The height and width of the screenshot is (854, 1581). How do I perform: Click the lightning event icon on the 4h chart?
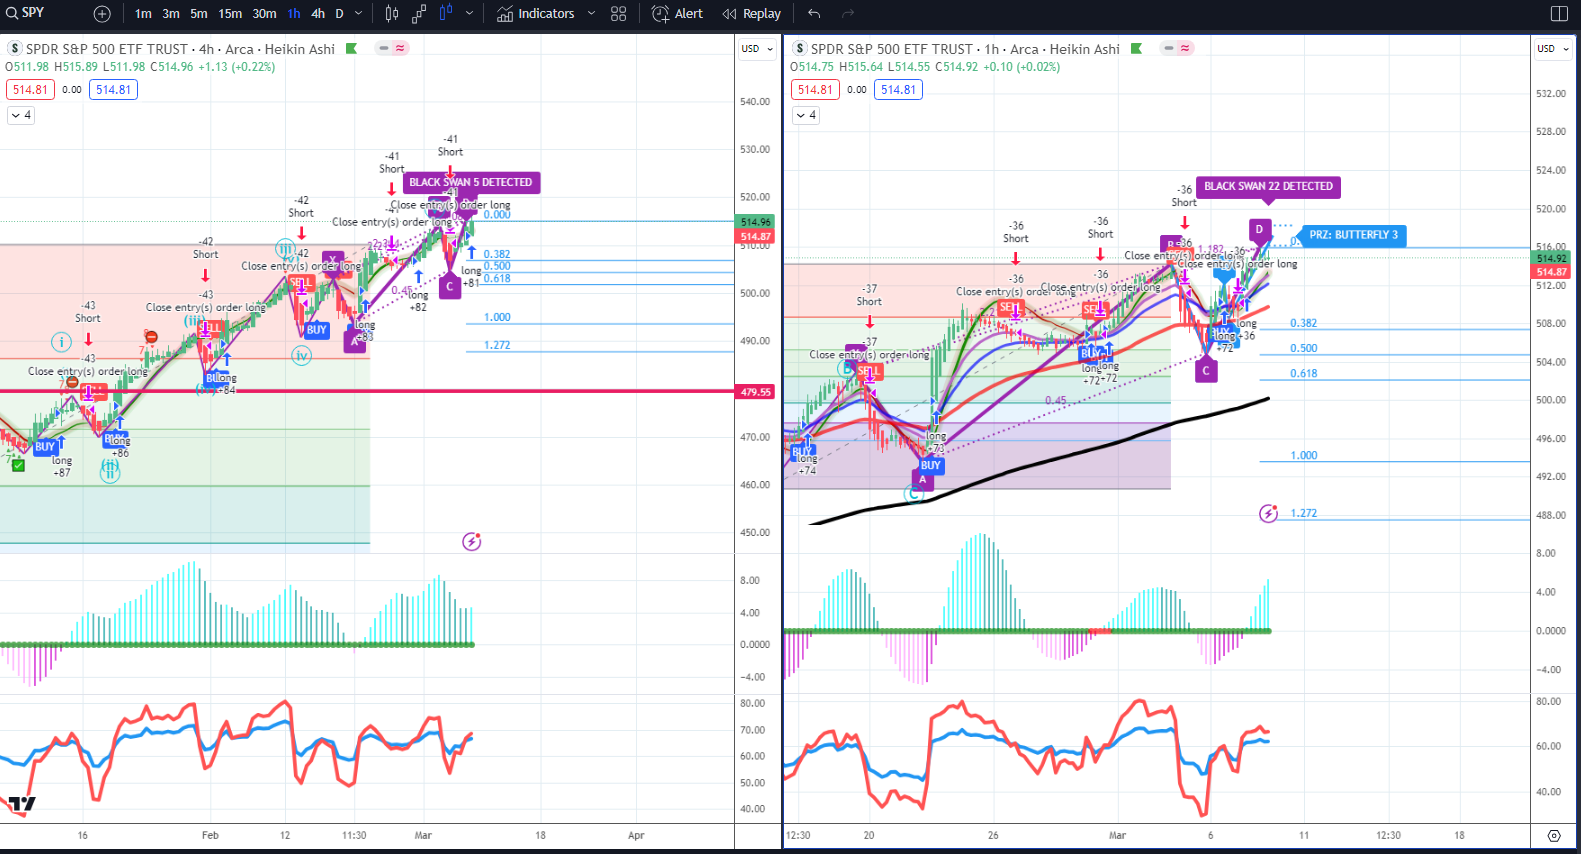pos(472,541)
